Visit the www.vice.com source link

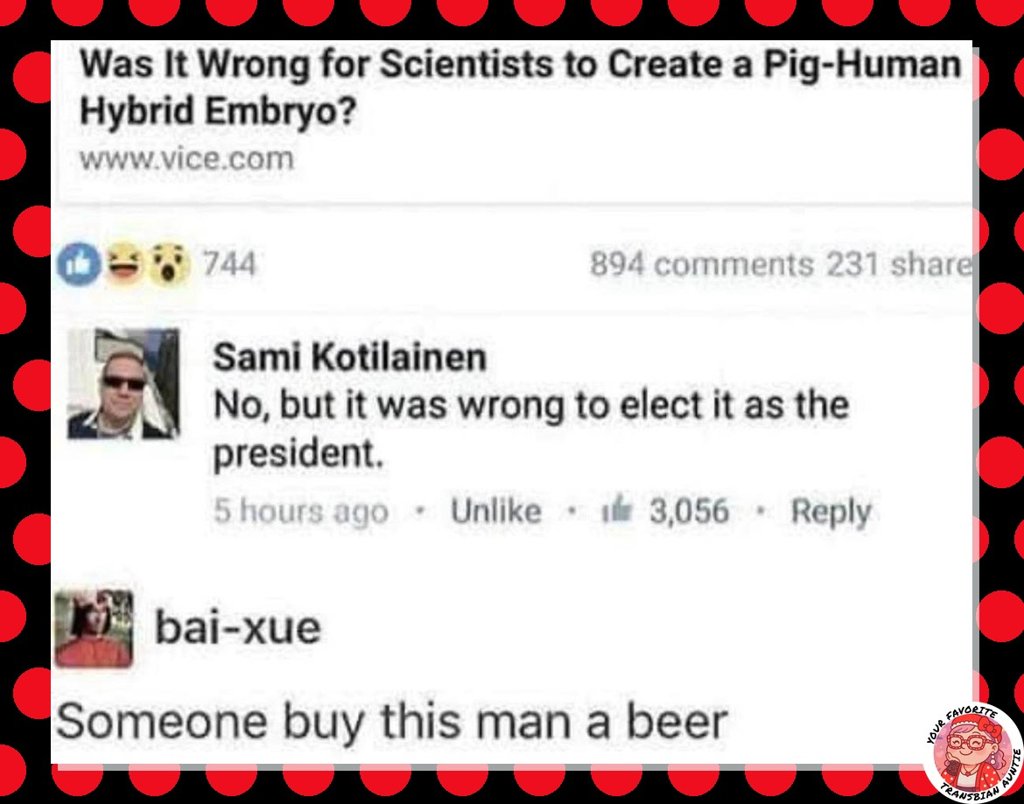pos(187,159)
